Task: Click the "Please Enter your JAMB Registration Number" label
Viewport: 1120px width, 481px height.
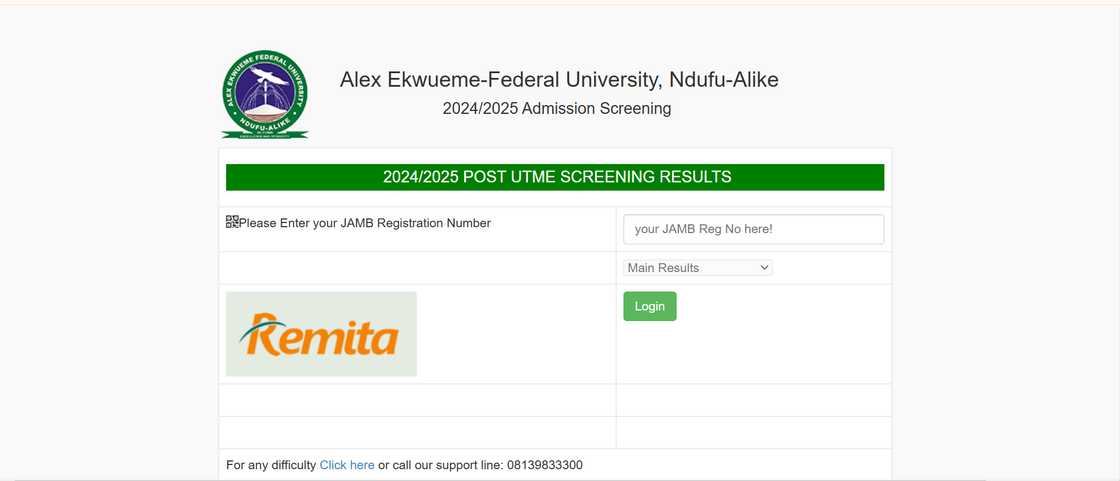Action: click(365, 223)
